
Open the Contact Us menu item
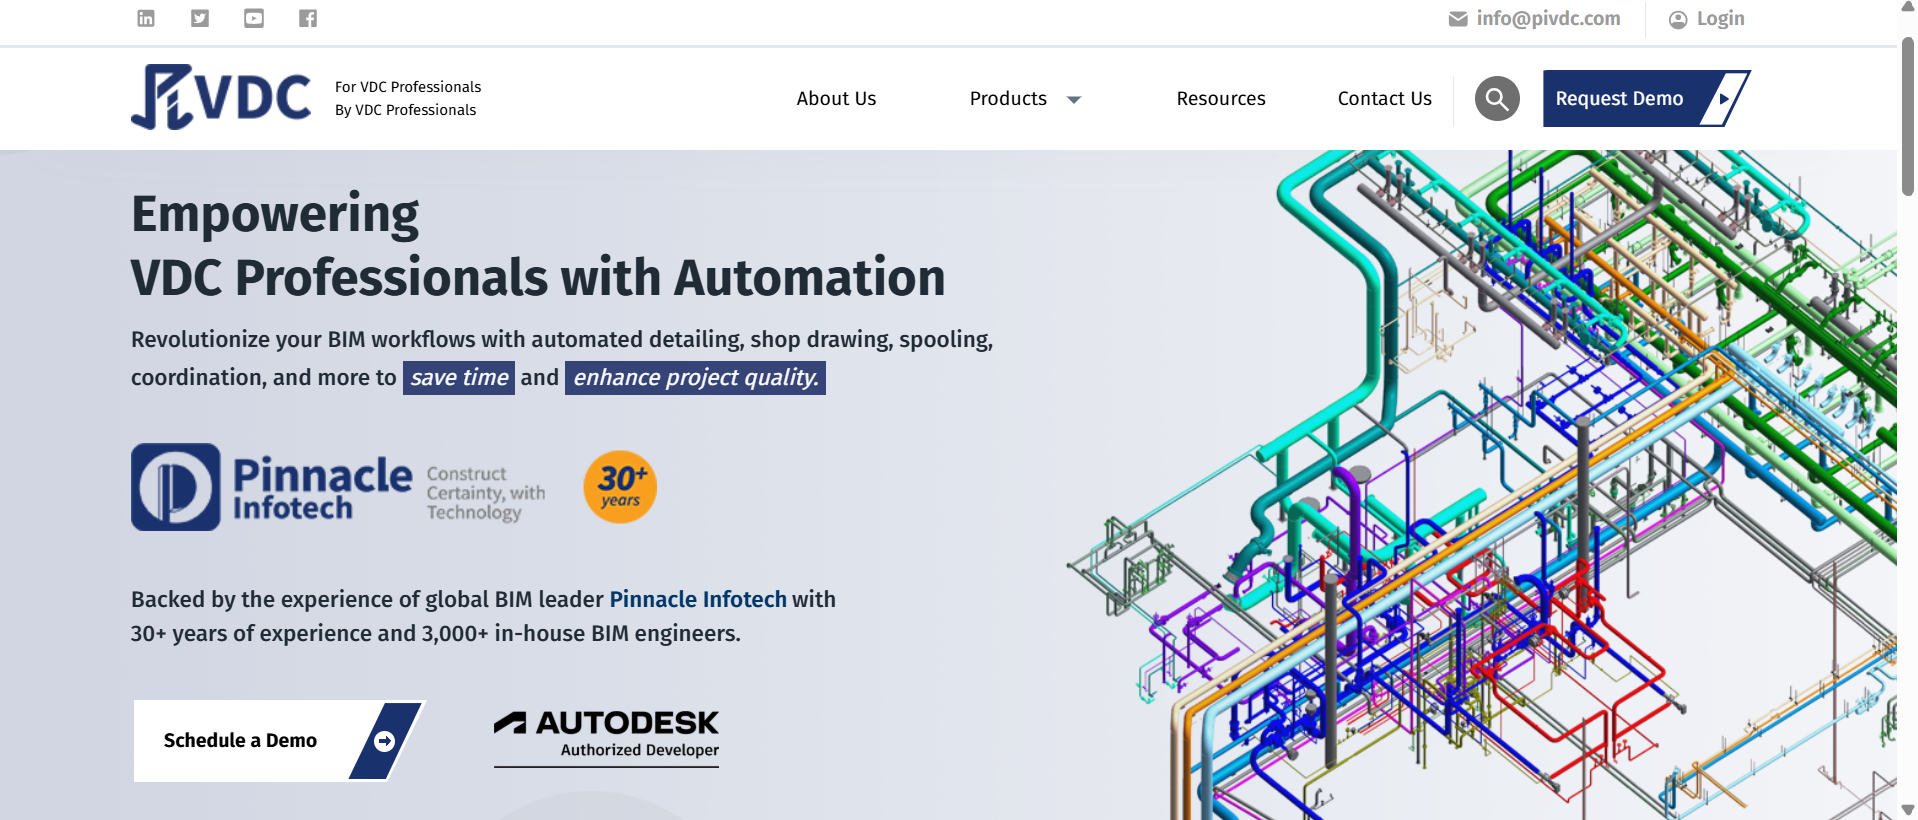(x=1385, y=98)
